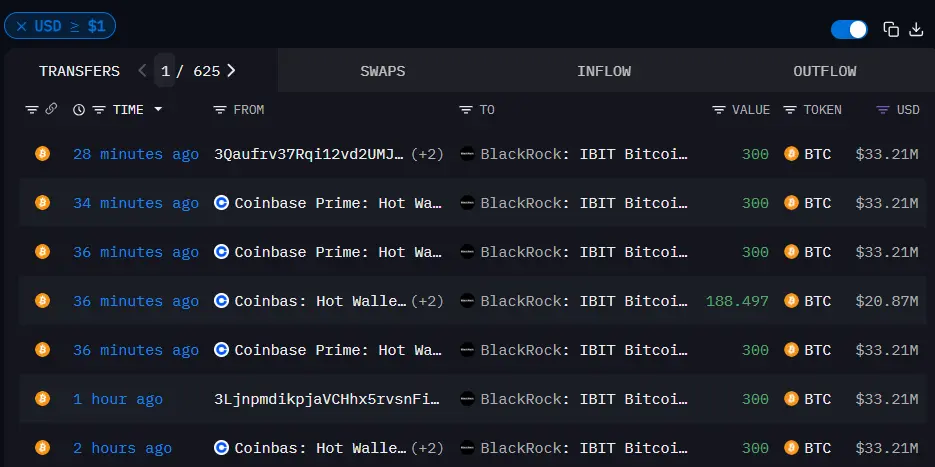This screenshot has height=467, width=935.
Task: Open the TOKEN column filter
Action: tap(790, 110)
